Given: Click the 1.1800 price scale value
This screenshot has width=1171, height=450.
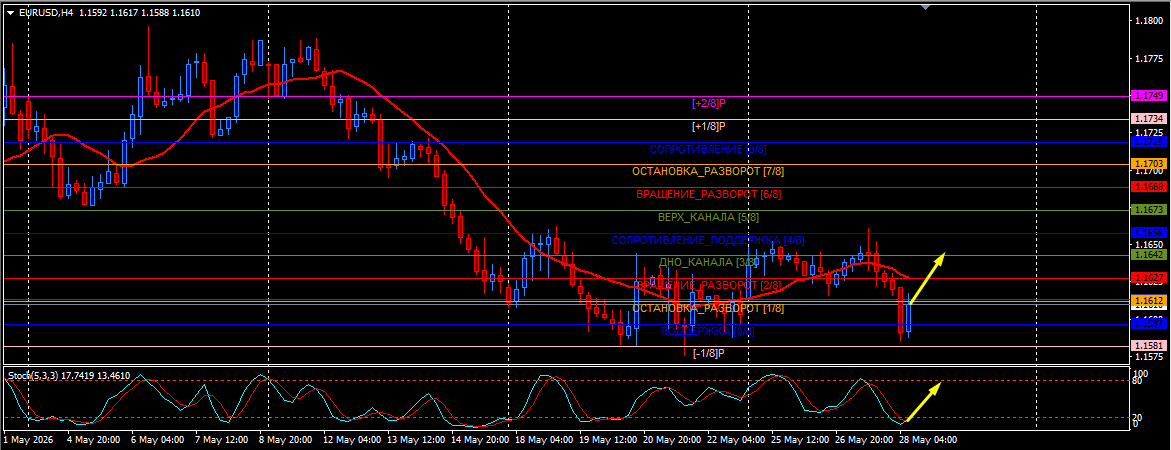Looking at the screenshot, I should click(x=1149, y=22).
